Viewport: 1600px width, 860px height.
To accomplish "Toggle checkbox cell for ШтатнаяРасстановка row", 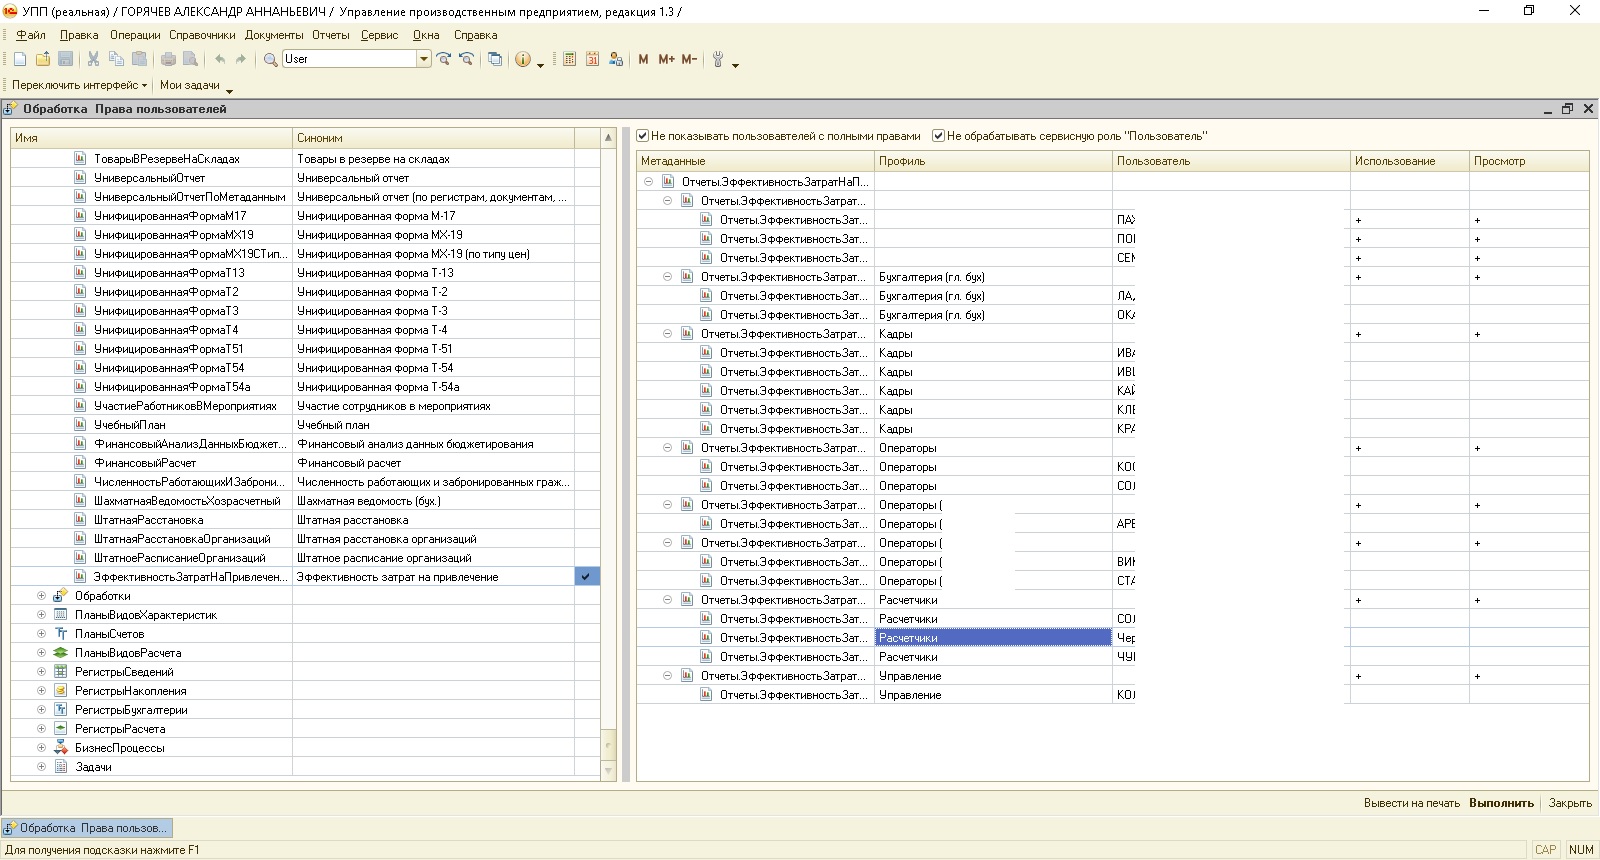I will pyautogui.click(x=588, y=520).
